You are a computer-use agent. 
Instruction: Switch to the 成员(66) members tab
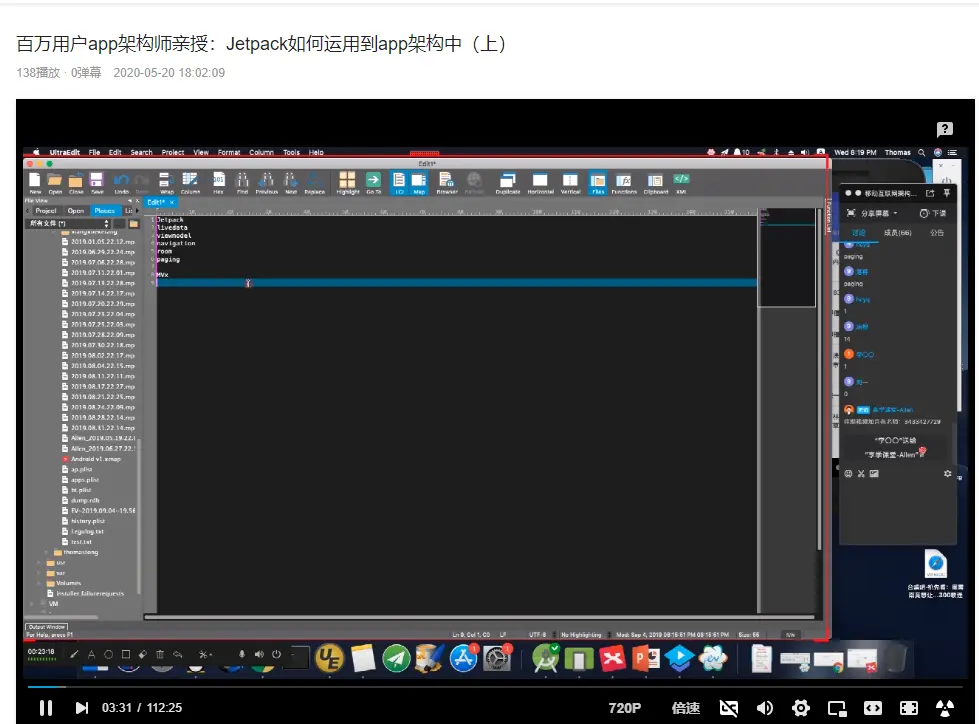click(x=897, y=233)
